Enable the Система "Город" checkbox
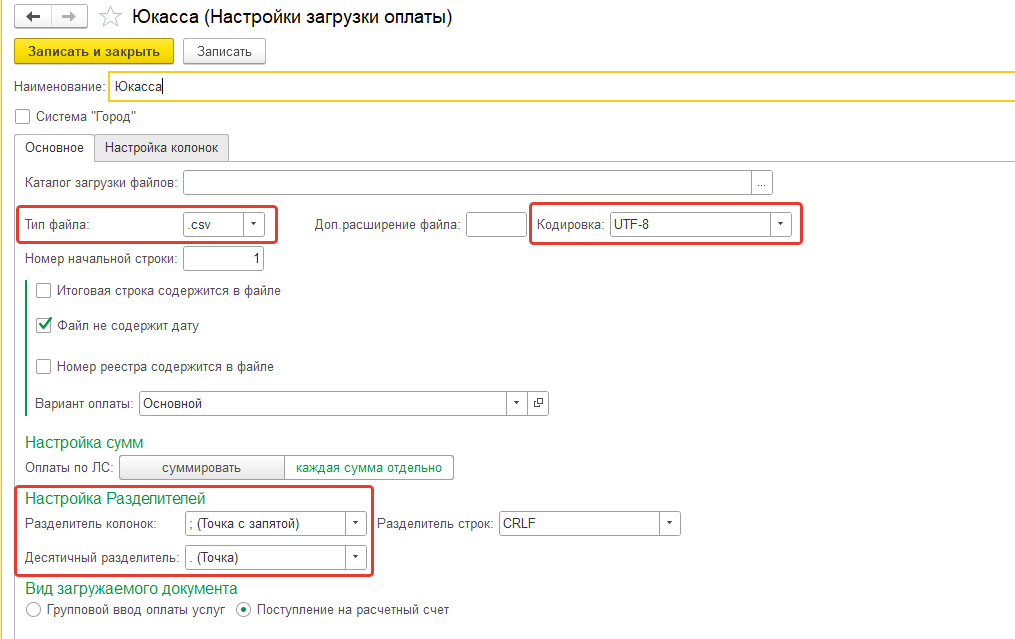Screen dimensions: 1015x639 23,116
